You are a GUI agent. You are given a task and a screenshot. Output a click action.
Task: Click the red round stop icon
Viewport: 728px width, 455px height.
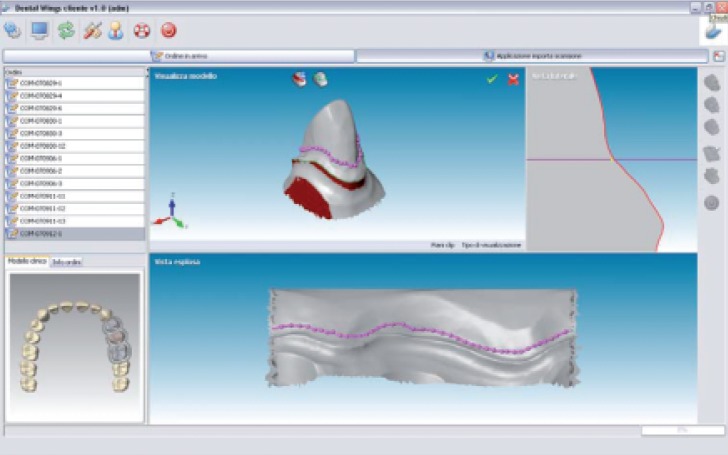168,30
